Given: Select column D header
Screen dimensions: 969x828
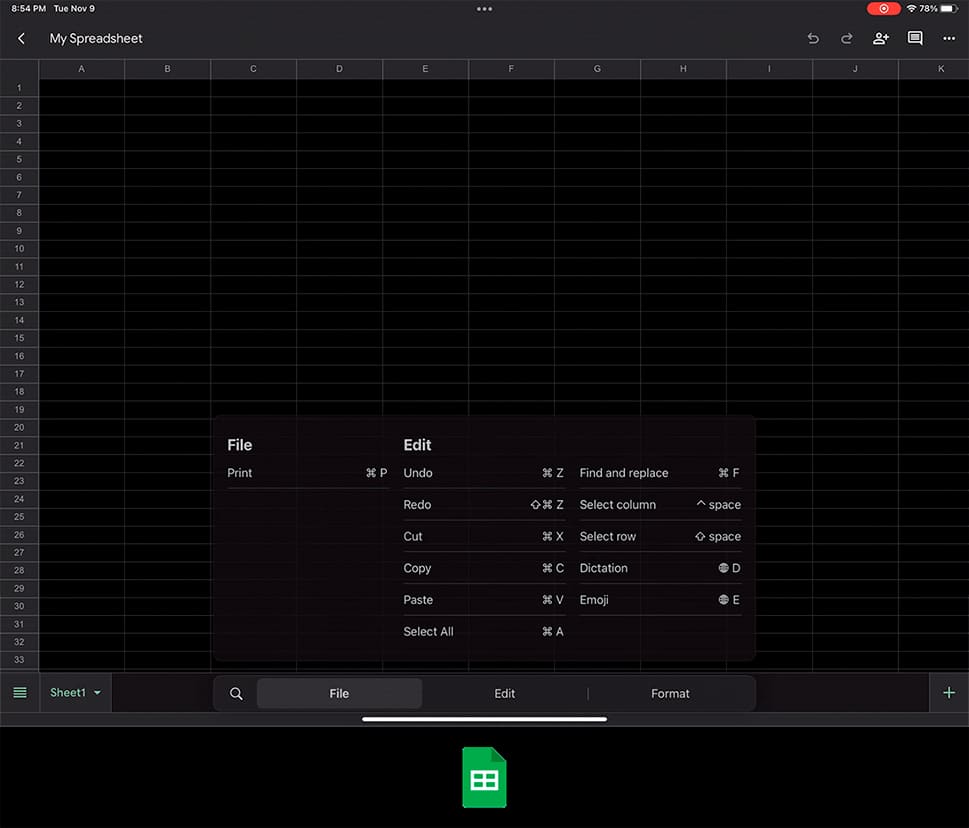Looking at the screenshot, I should [x=339, y=69].
